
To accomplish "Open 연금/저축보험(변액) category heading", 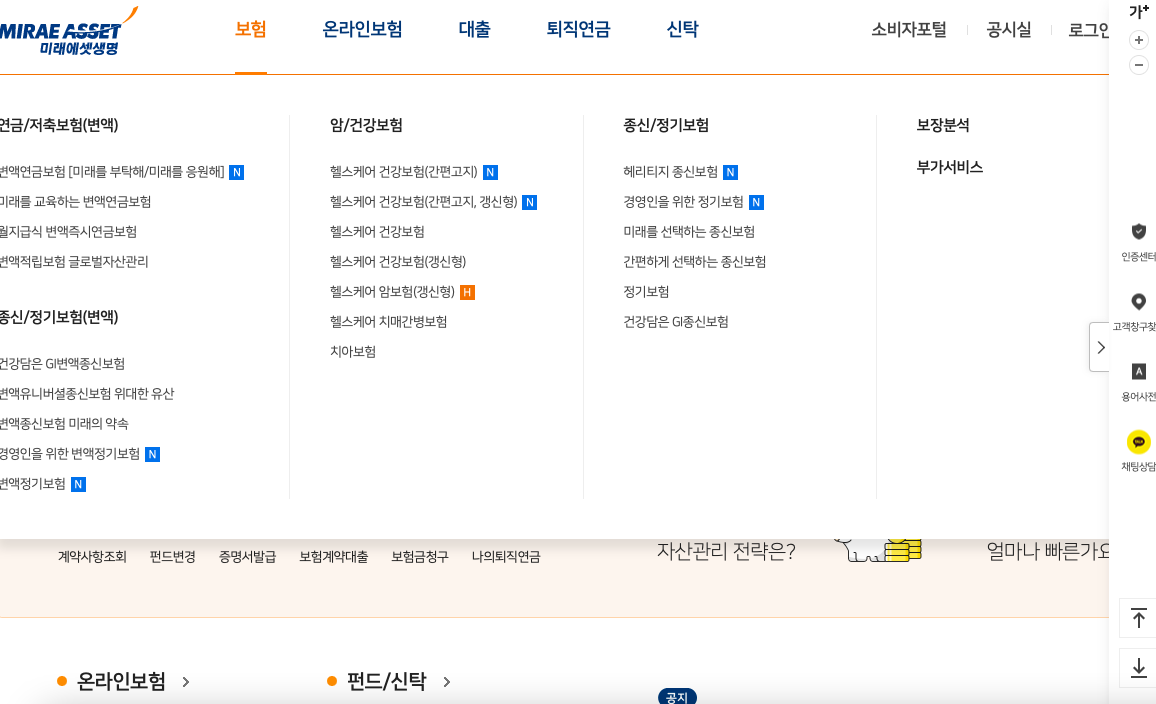I will pos(59,125).
